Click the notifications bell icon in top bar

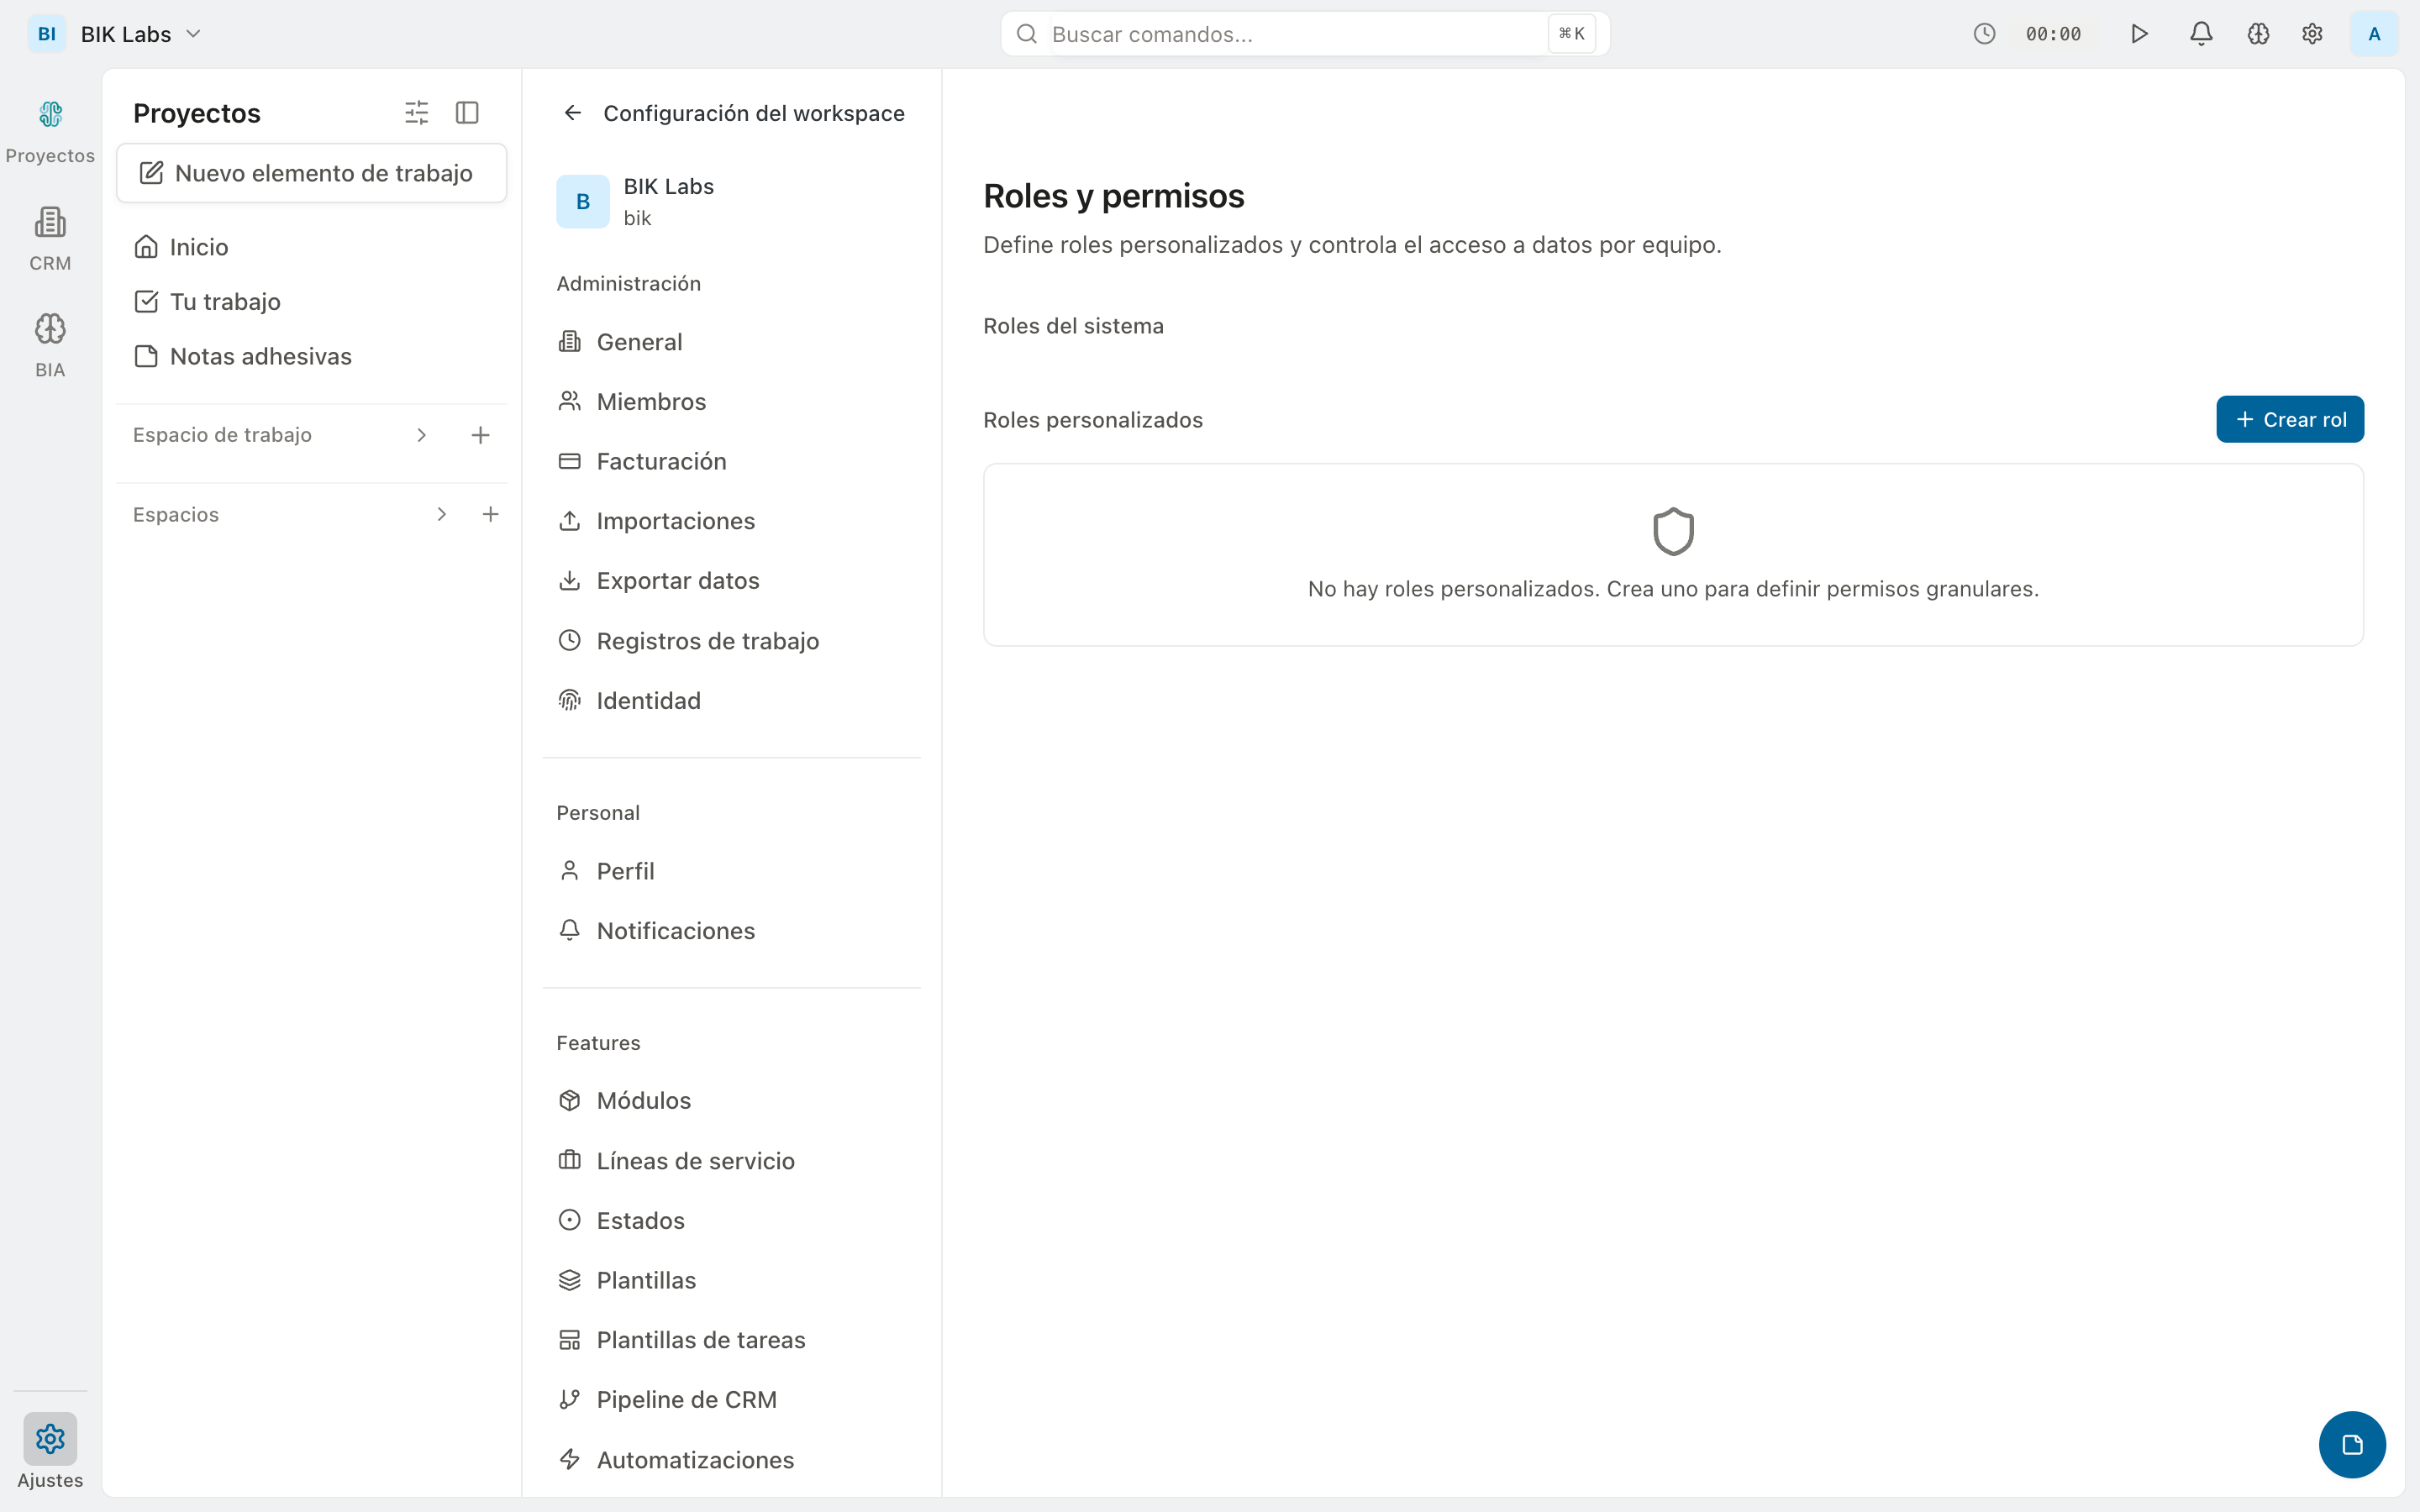pyautogui.click(x=2200, y=34)
